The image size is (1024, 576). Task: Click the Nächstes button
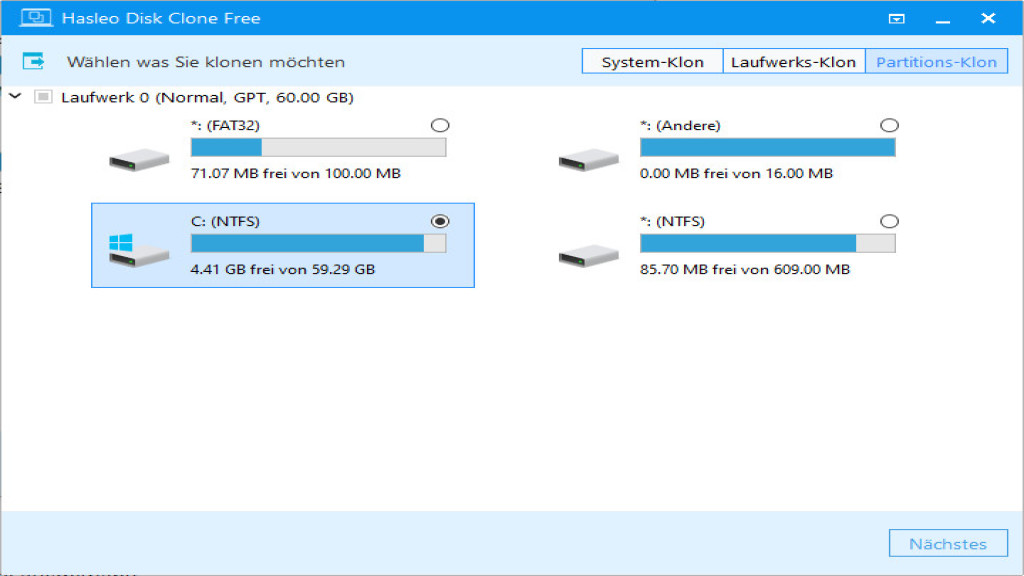(948, 543)
